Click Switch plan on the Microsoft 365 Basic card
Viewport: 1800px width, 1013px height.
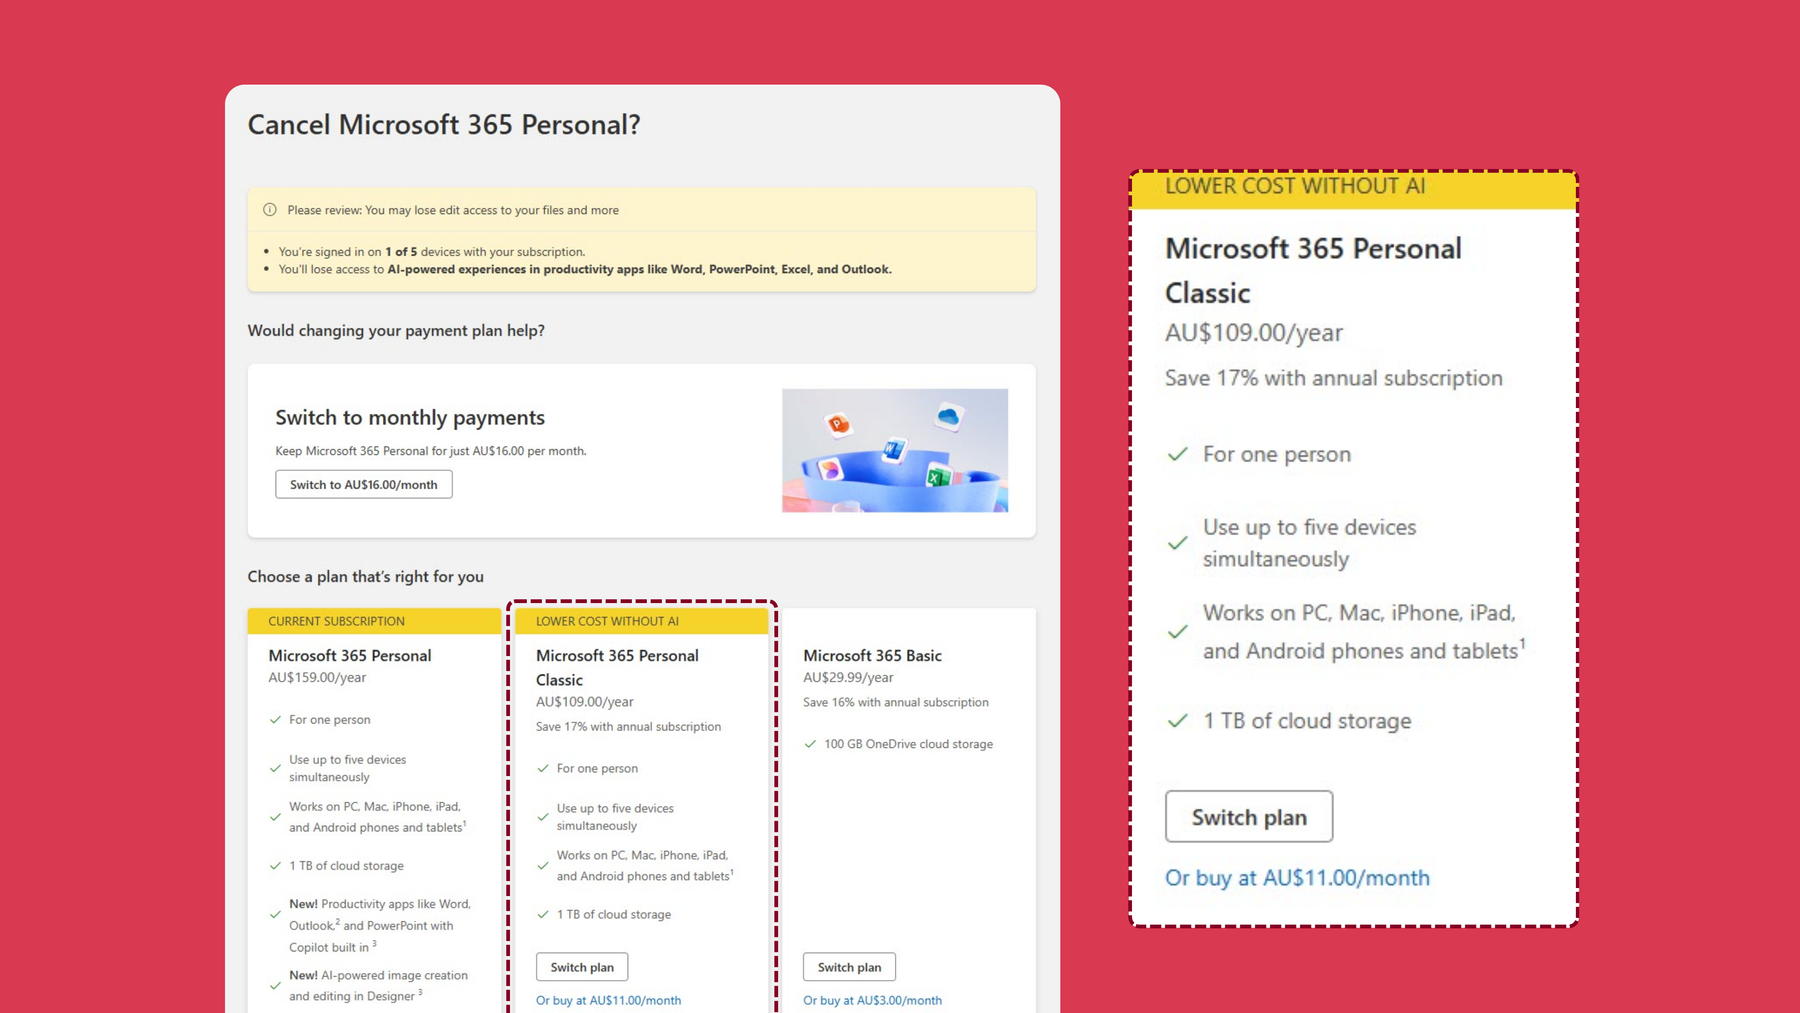point(849,967)
